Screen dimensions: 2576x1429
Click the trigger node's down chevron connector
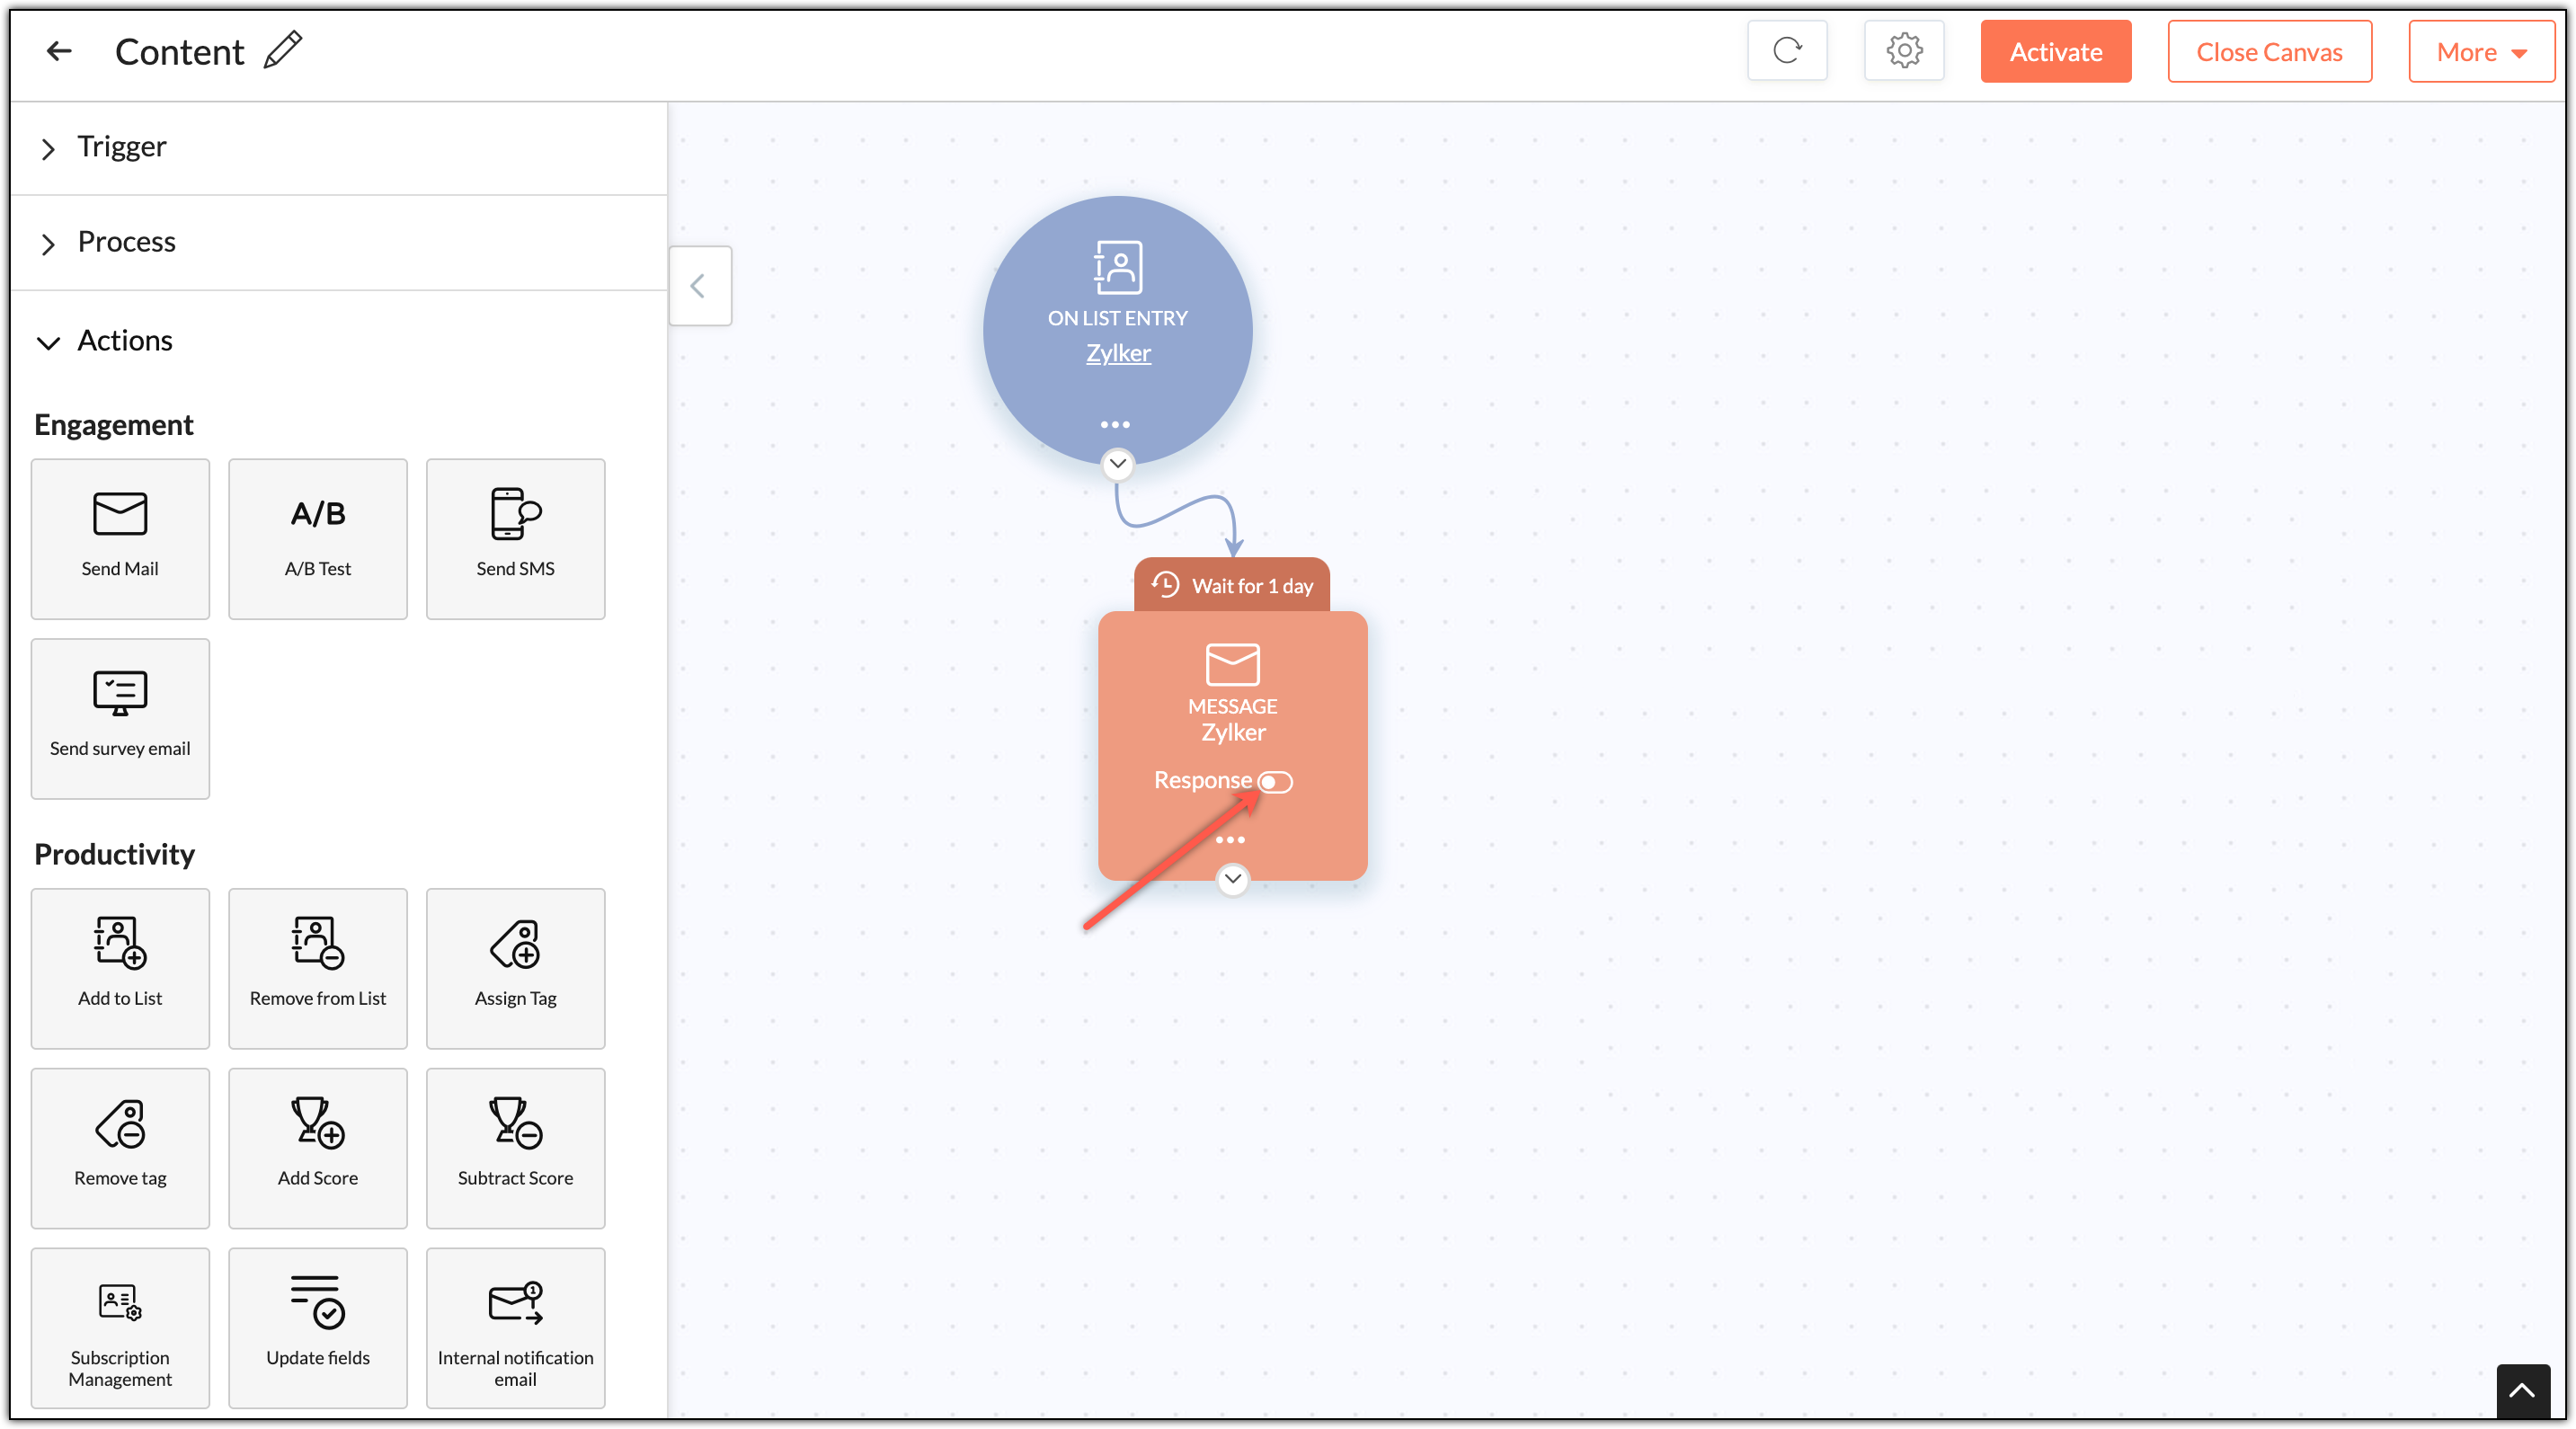click(1117, 464)
